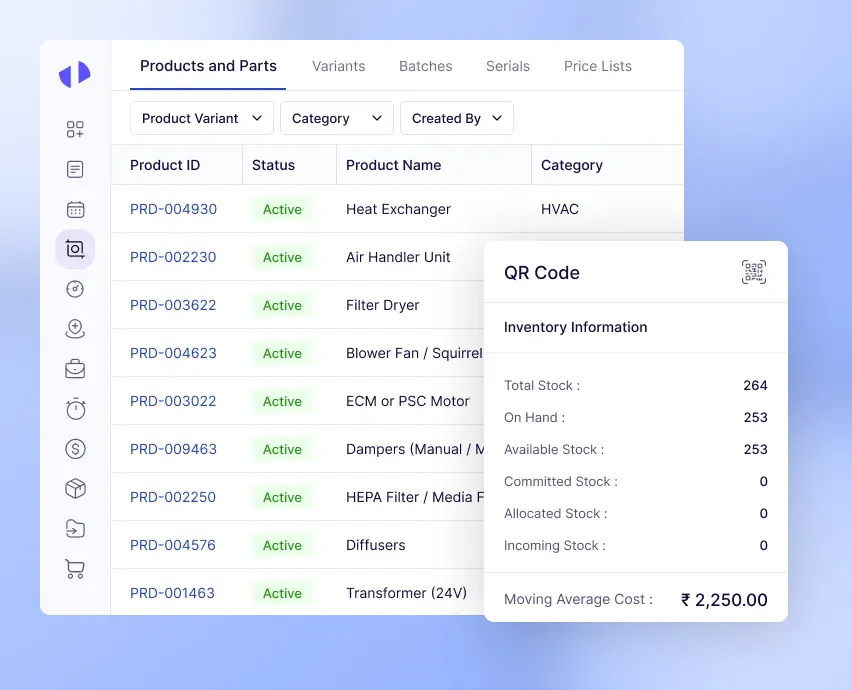
Task: Open product link PRD-002230
Action: [173, 257]
